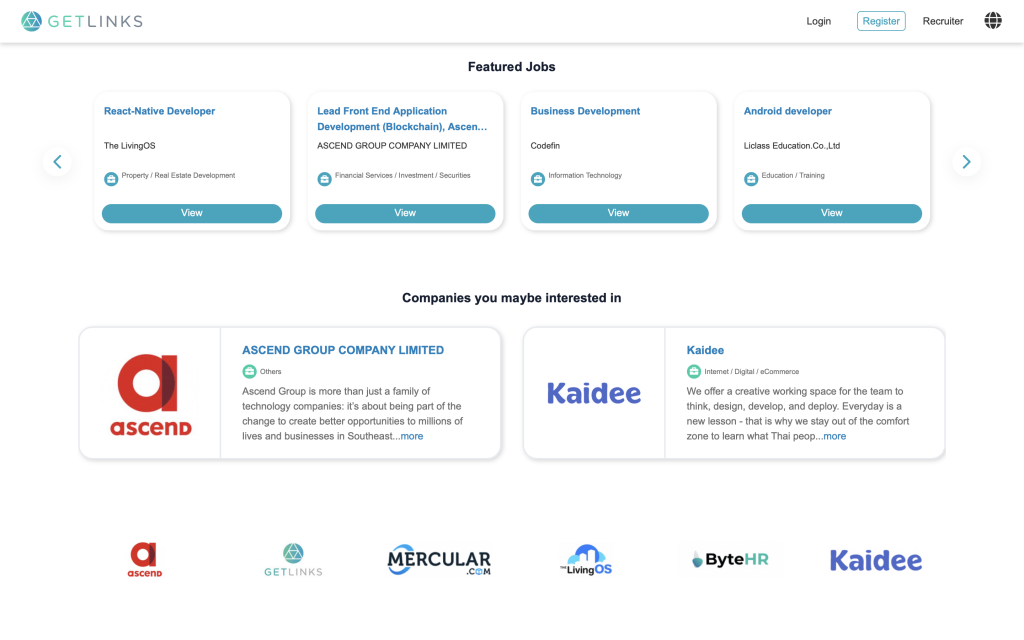Image resolution: width=1024 pixels, height=640 pixels.
Task: Open the Kaidee company page heading
Action: pos(705,350)
